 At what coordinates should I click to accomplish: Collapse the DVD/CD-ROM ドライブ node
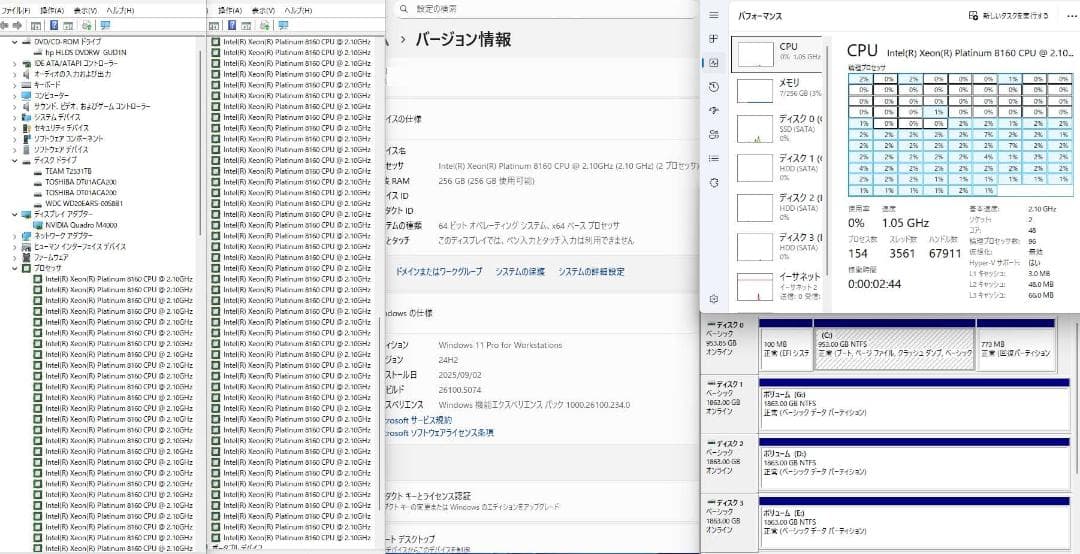click(15, 42)
